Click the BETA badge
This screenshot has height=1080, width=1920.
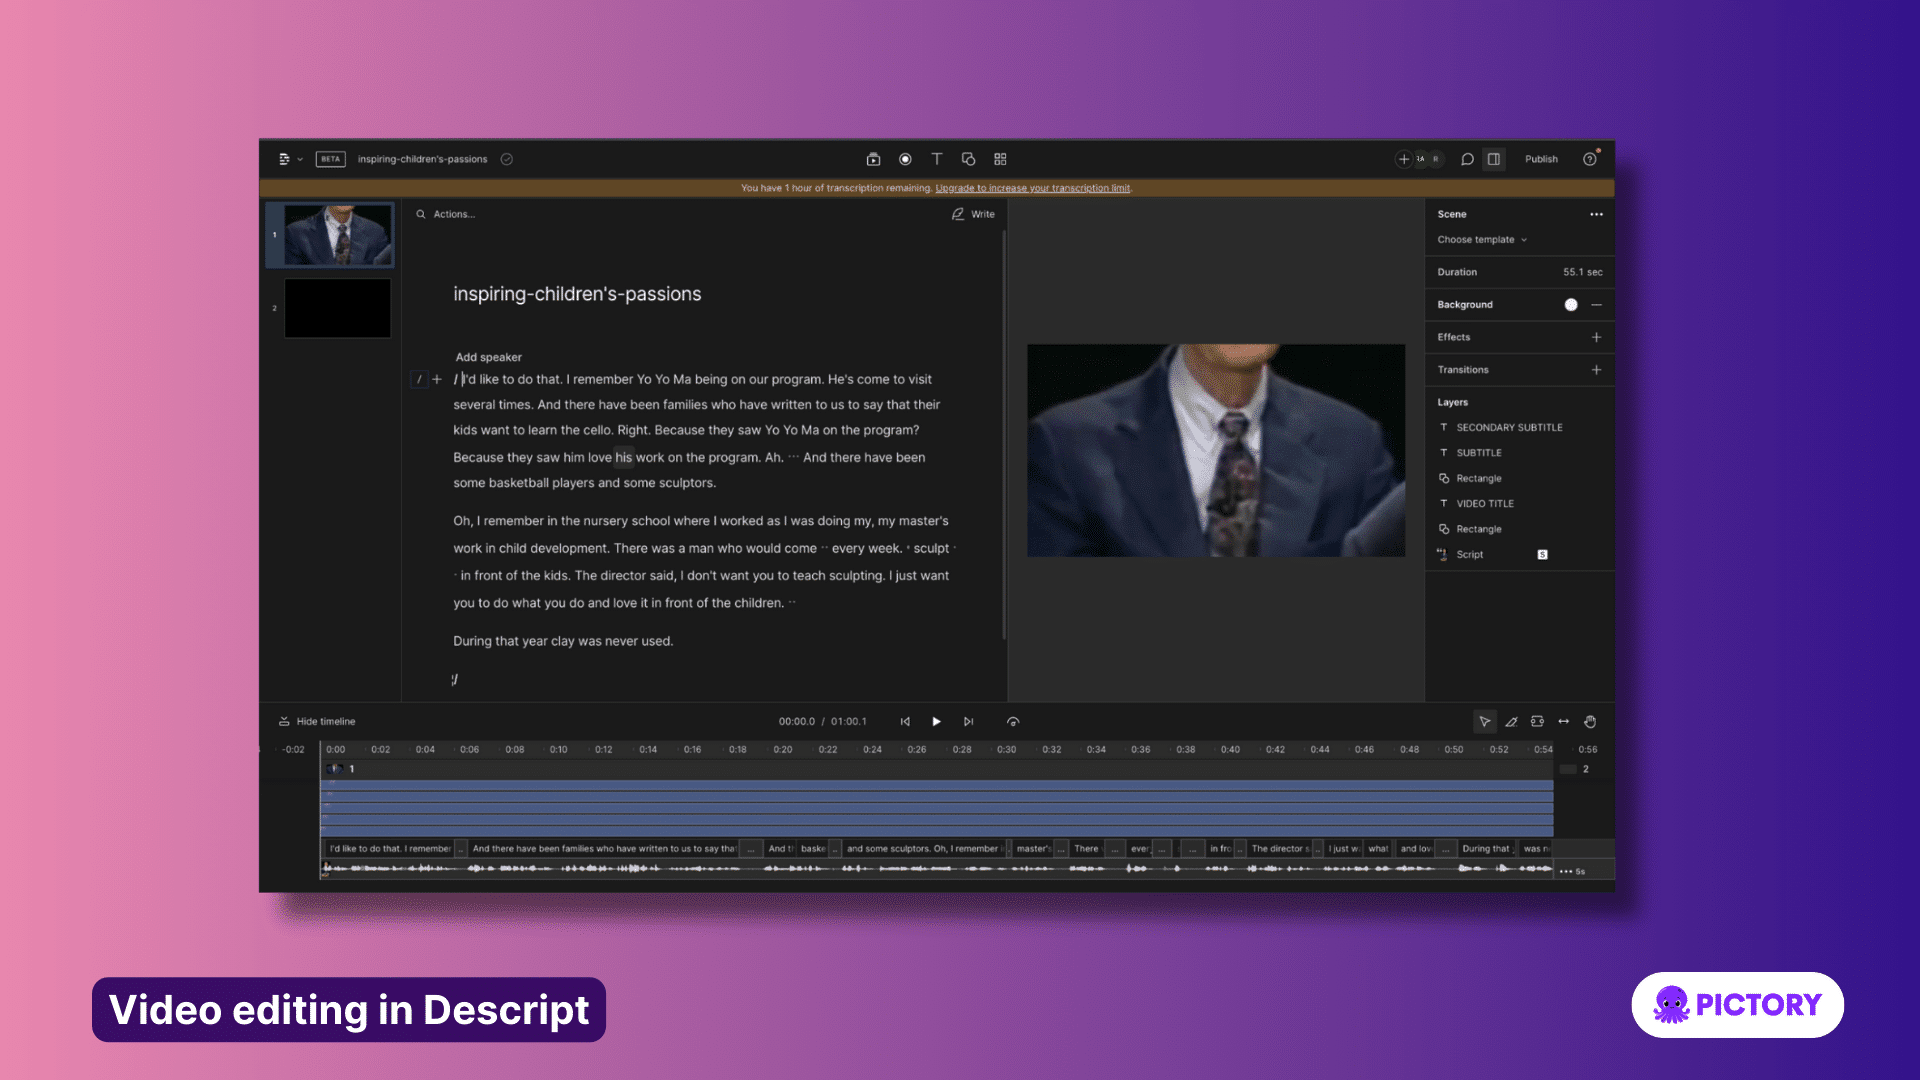(331, 159)
